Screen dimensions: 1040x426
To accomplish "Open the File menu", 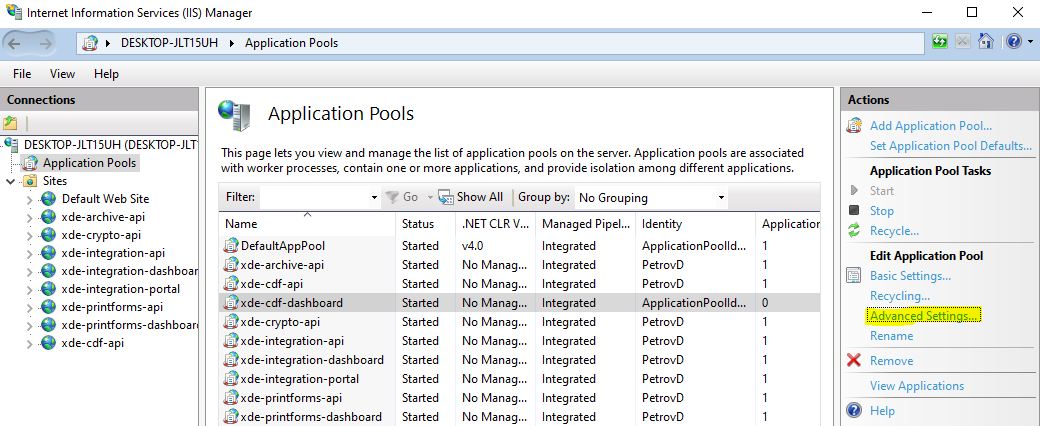I will click(x=22, y=74).
